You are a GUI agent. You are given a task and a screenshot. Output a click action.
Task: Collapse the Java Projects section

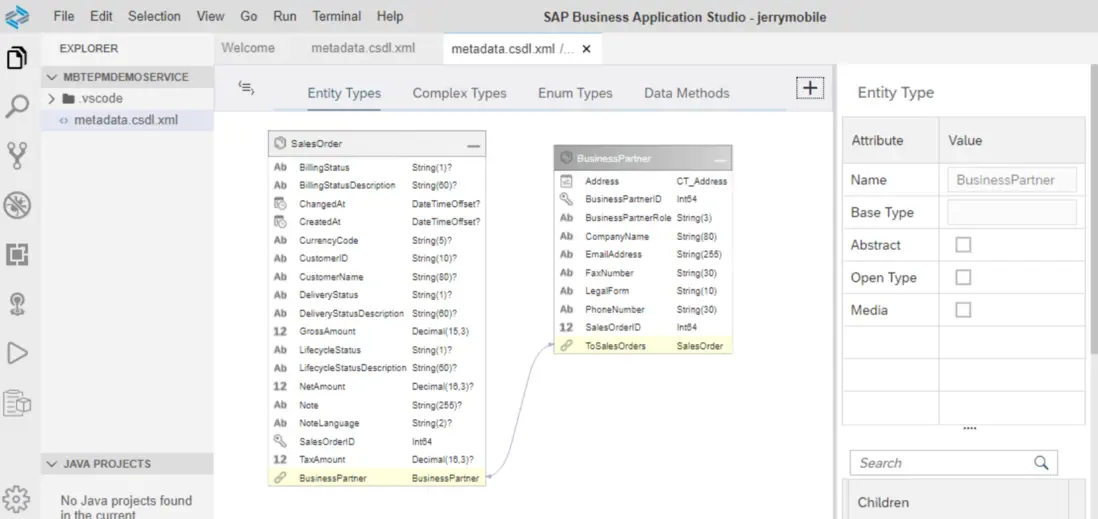tap(52, 464)
